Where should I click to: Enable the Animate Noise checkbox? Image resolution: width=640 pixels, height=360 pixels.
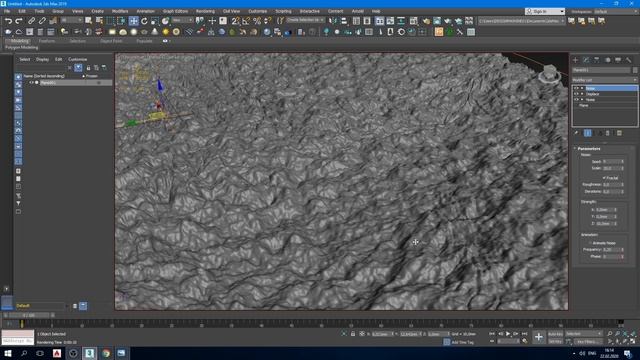590,243
